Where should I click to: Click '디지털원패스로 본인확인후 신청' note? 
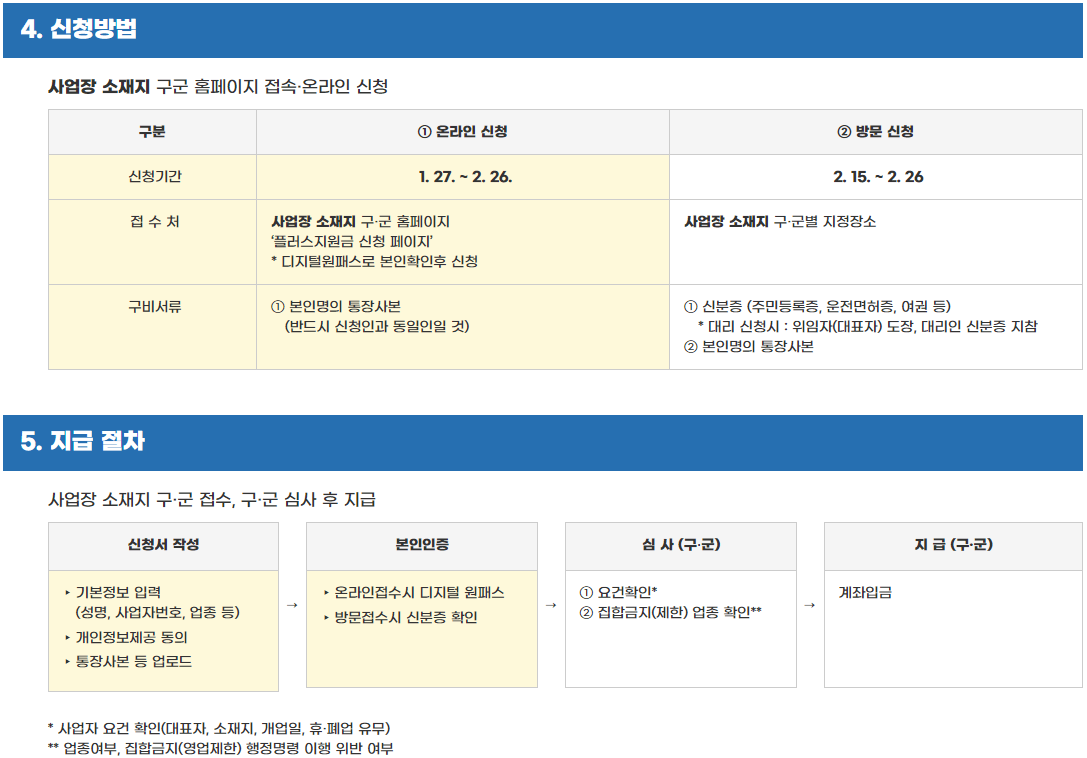(374, 261)
